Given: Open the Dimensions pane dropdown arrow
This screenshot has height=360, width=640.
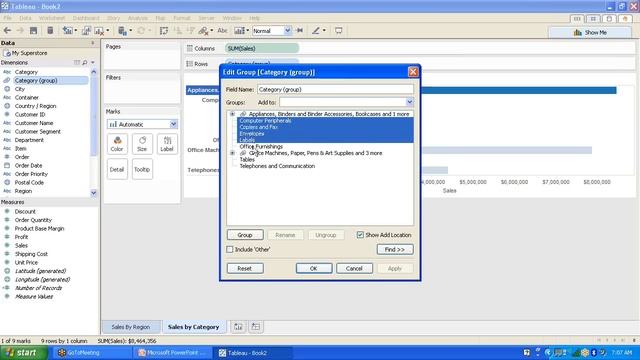Looking at the screenshot, I should tap(93, 63).
